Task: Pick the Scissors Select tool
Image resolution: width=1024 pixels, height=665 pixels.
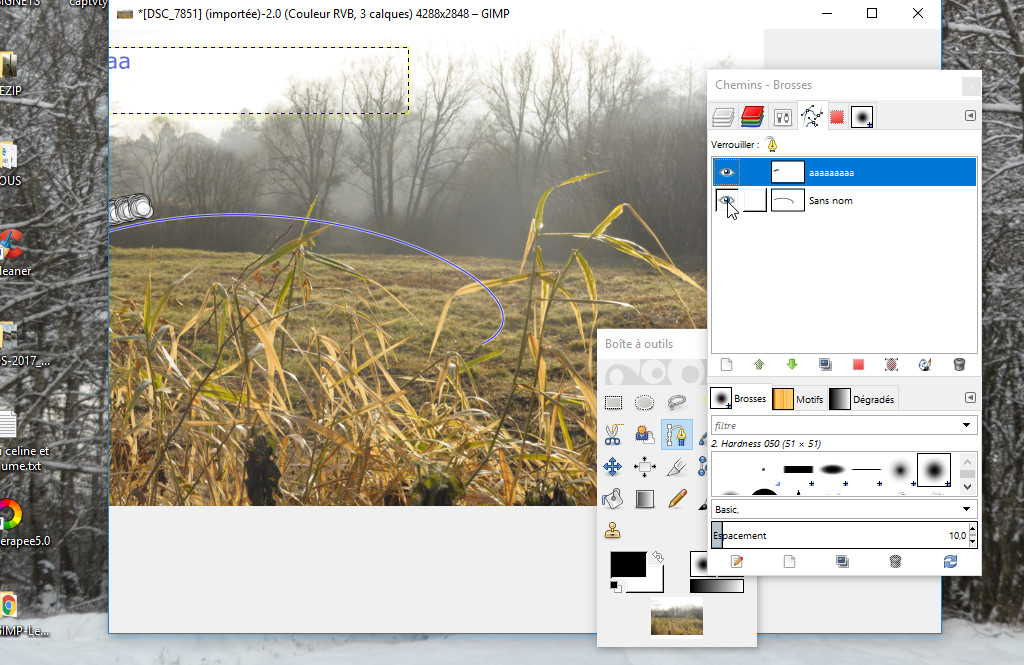Action: tap(613, 435)
